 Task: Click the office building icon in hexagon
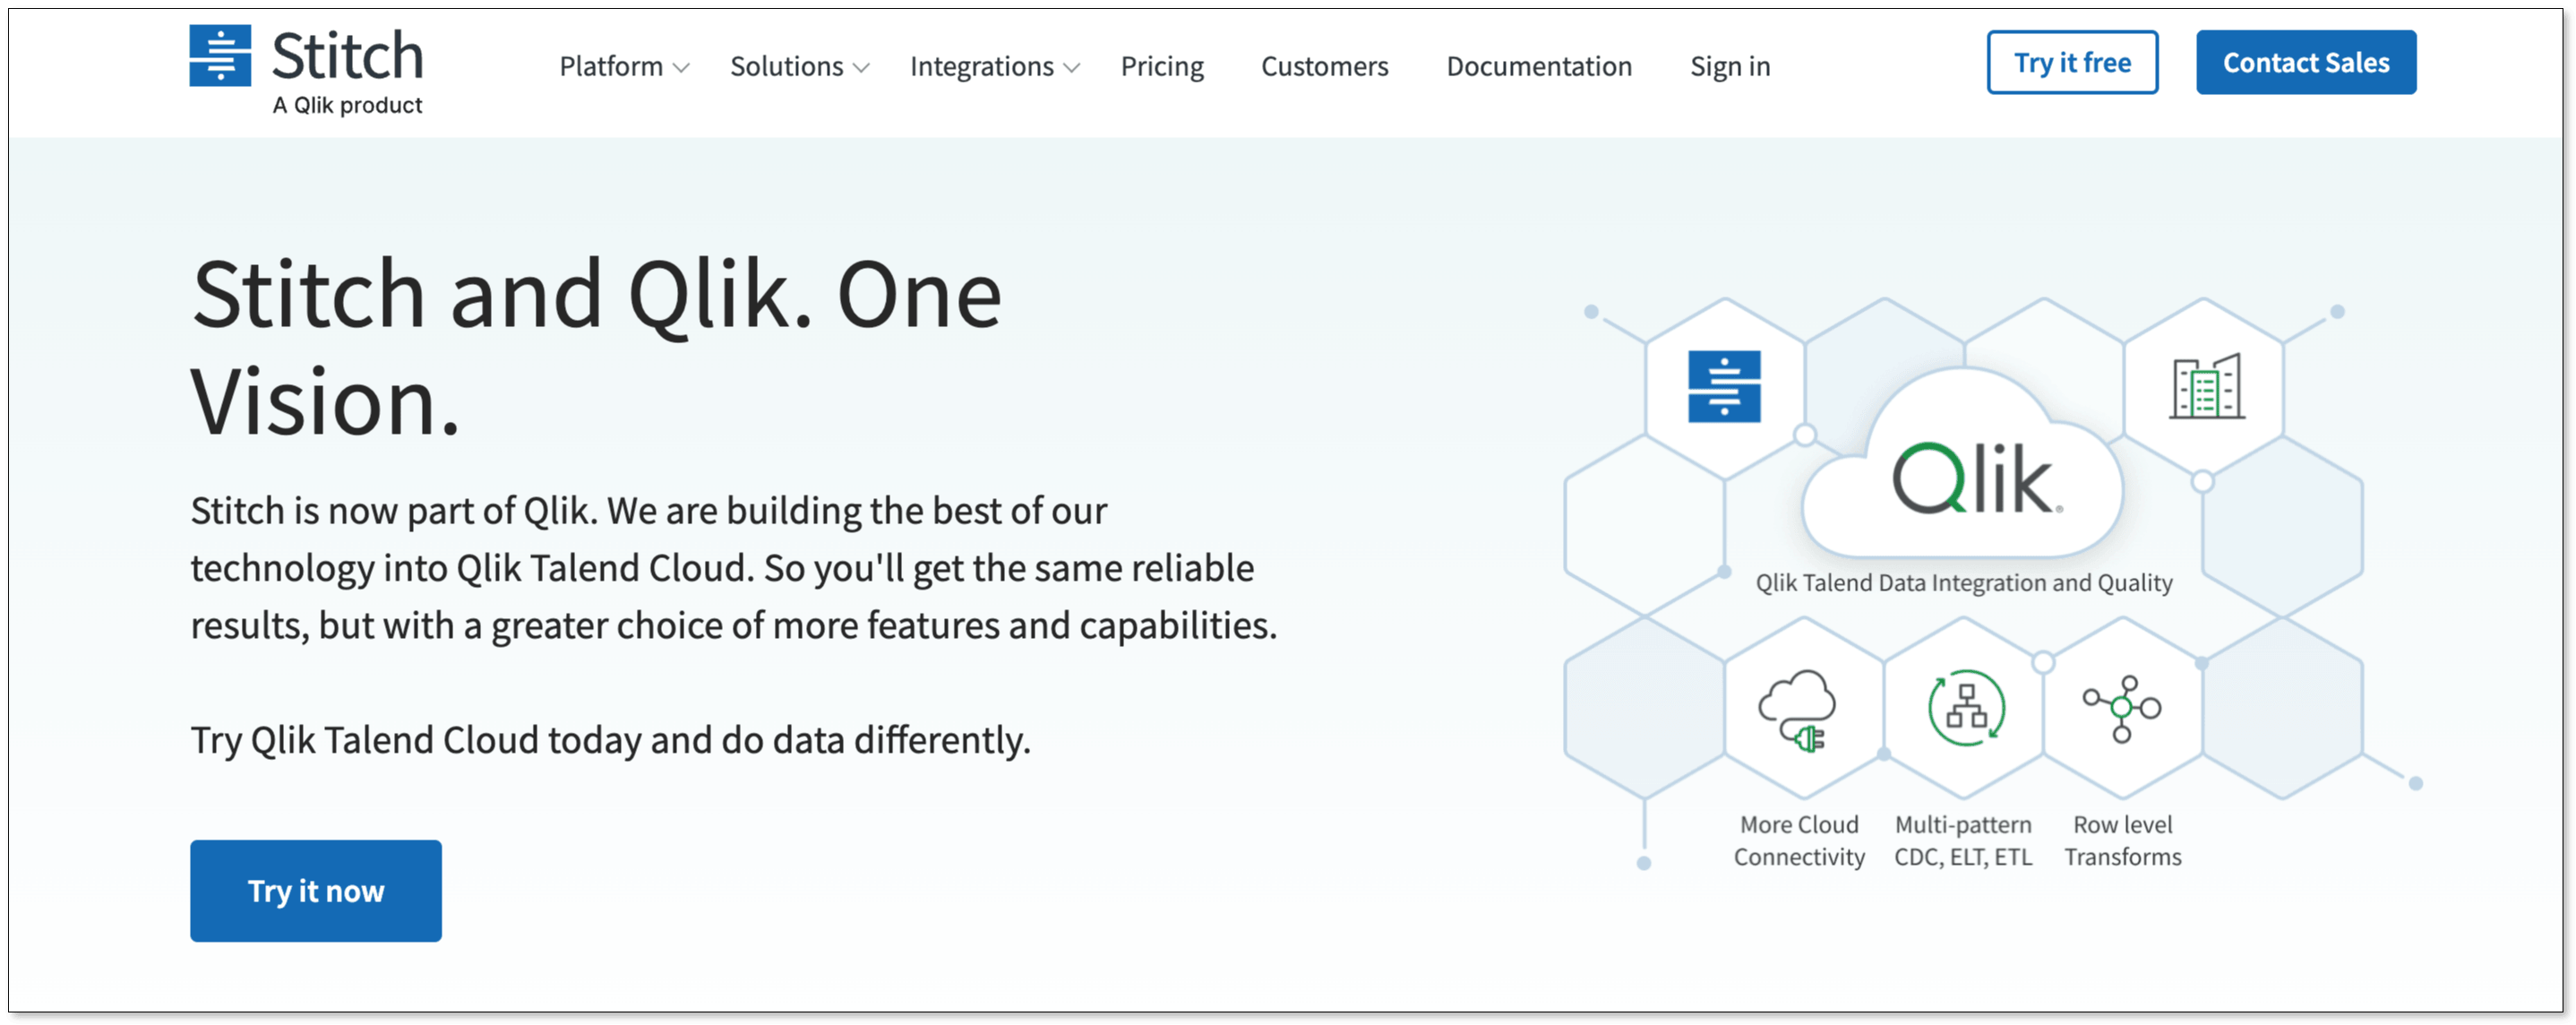(x=2207, y=386)
